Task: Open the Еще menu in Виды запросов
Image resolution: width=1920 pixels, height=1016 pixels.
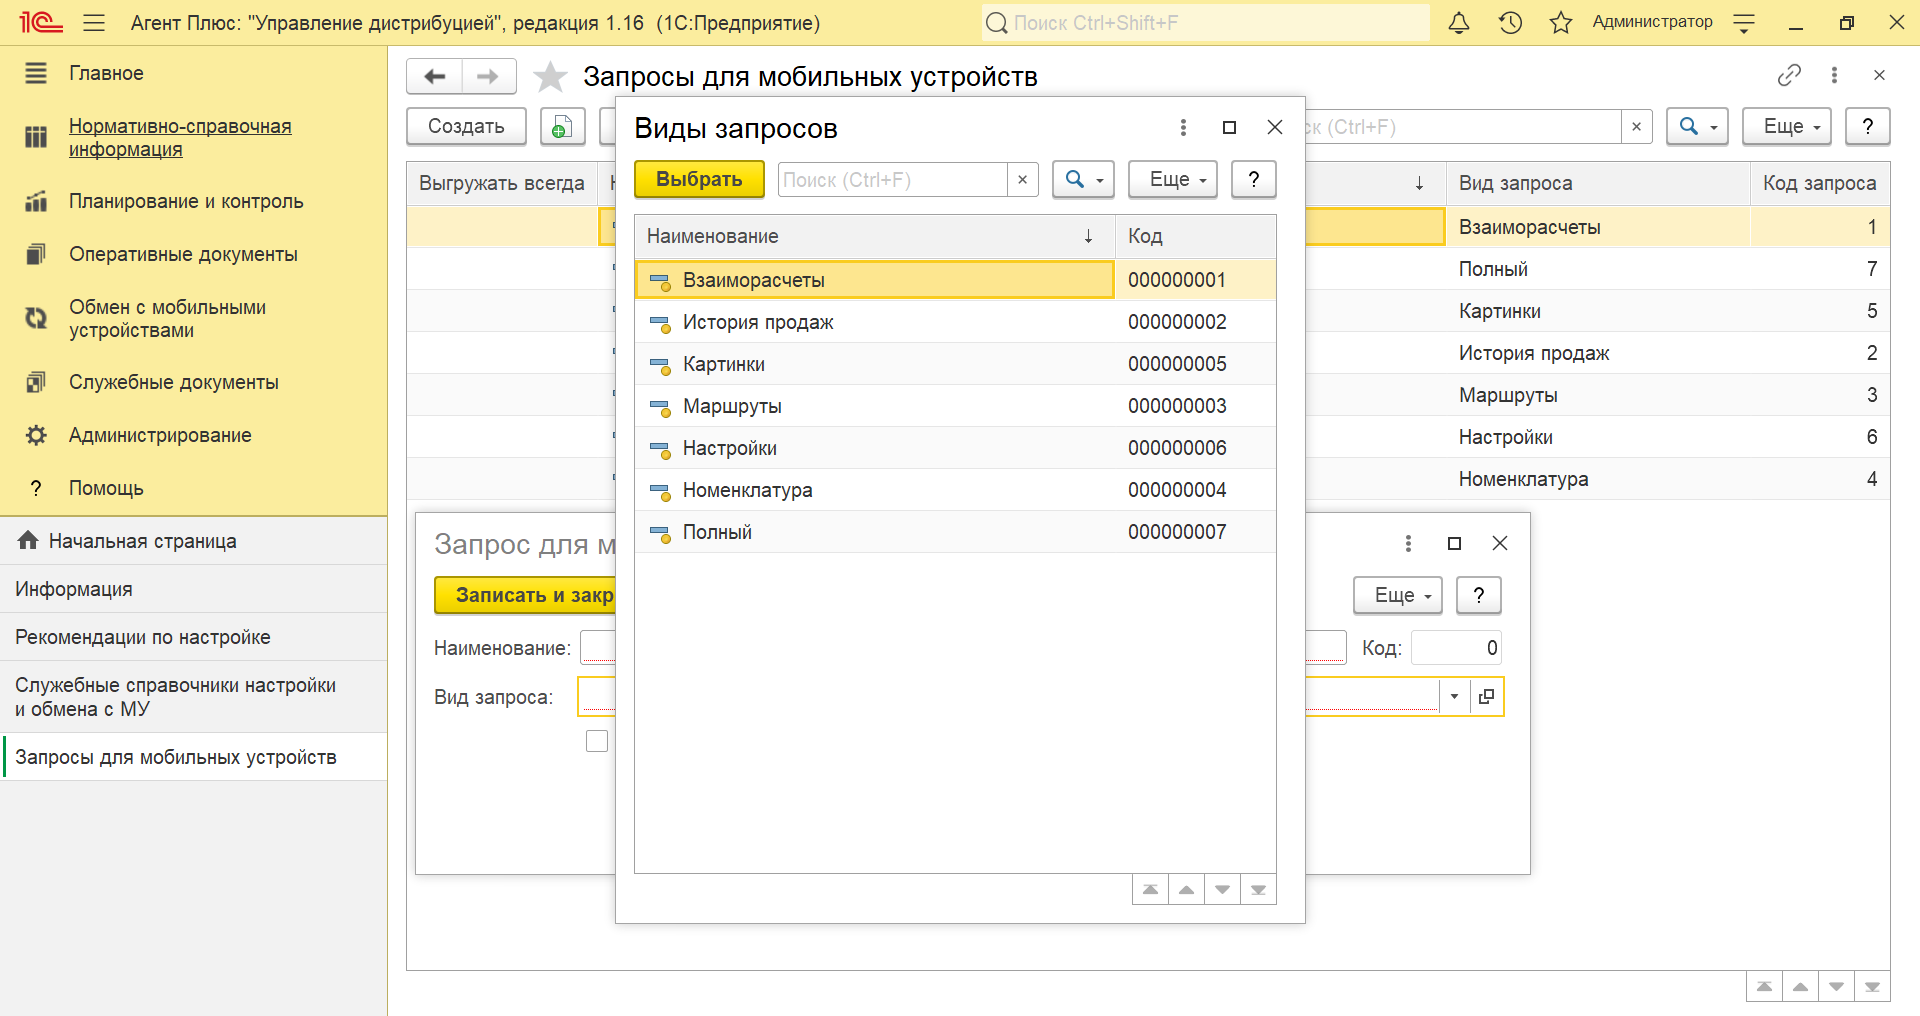Action: point(1173,180)
